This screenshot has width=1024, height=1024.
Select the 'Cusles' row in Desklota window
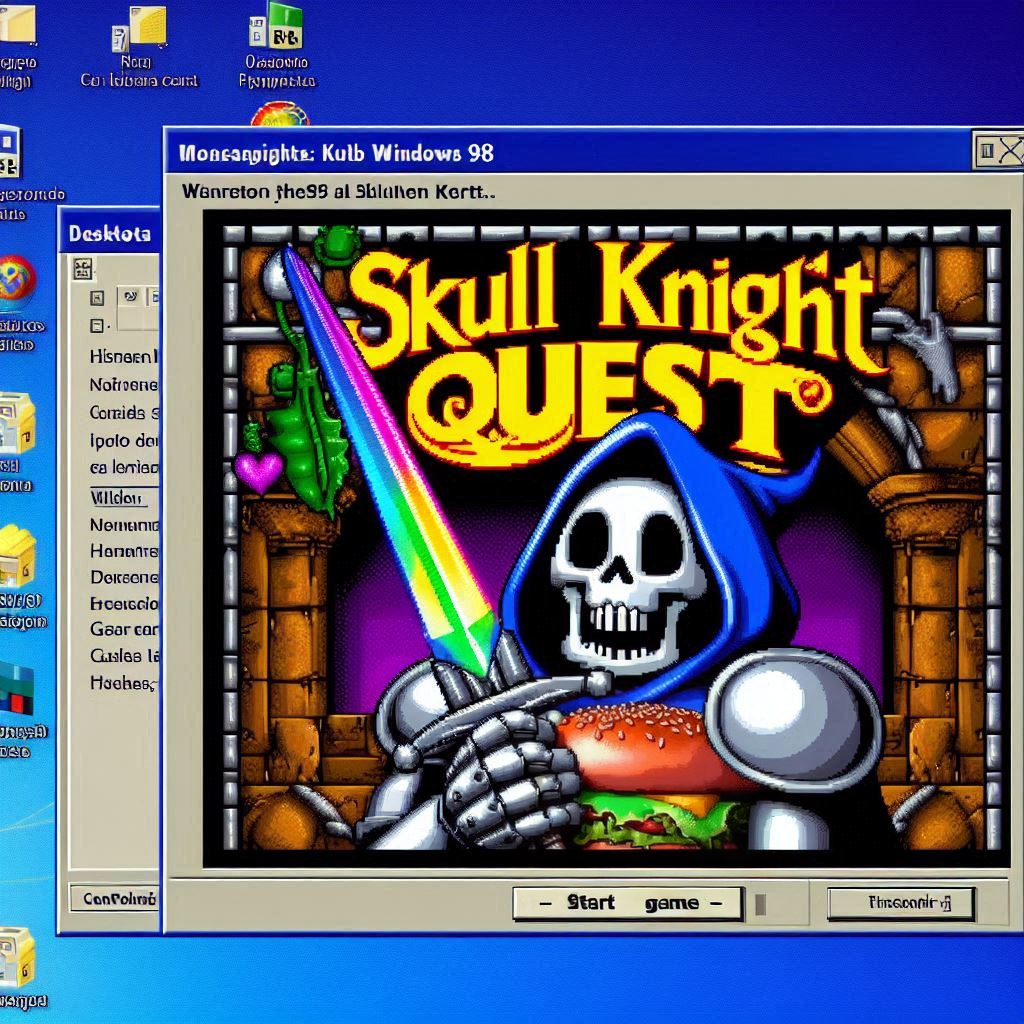pos(123,656)
